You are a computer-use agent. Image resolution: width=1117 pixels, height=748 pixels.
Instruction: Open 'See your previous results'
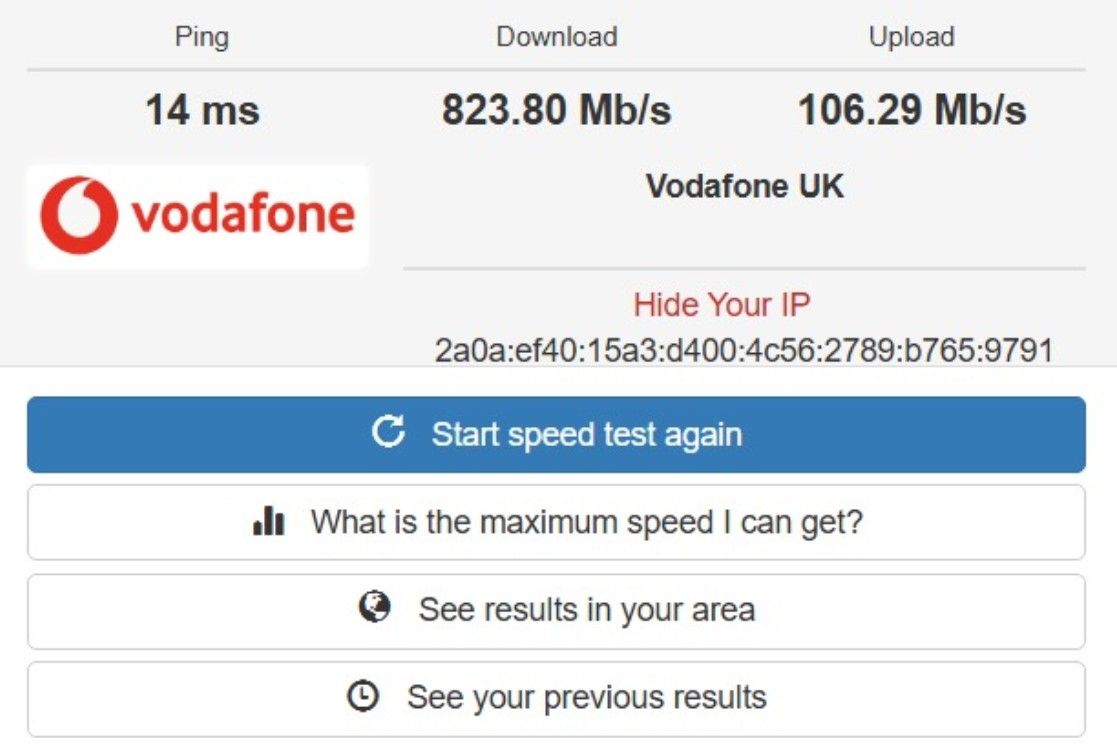click(x=586, y=697)
